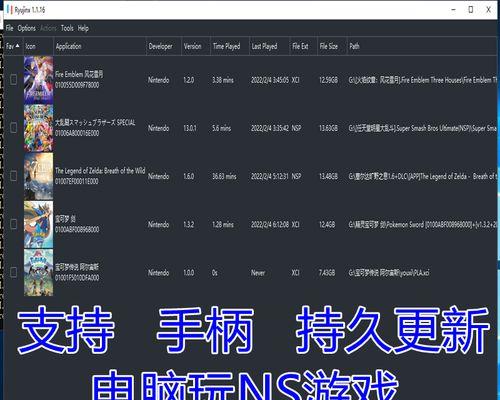
Task: Click version 13.0.1 cell
Action: (190, 128)
